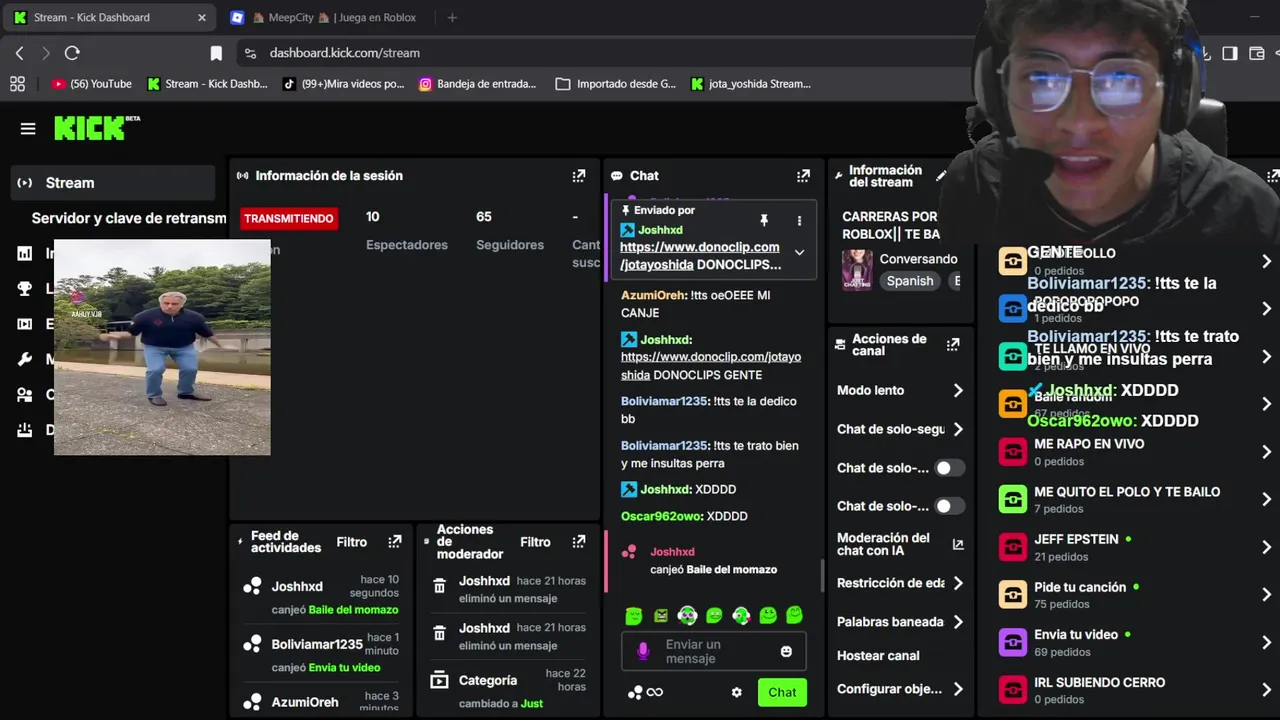Toggle the first Chat de solo switch

pos(948,468)
